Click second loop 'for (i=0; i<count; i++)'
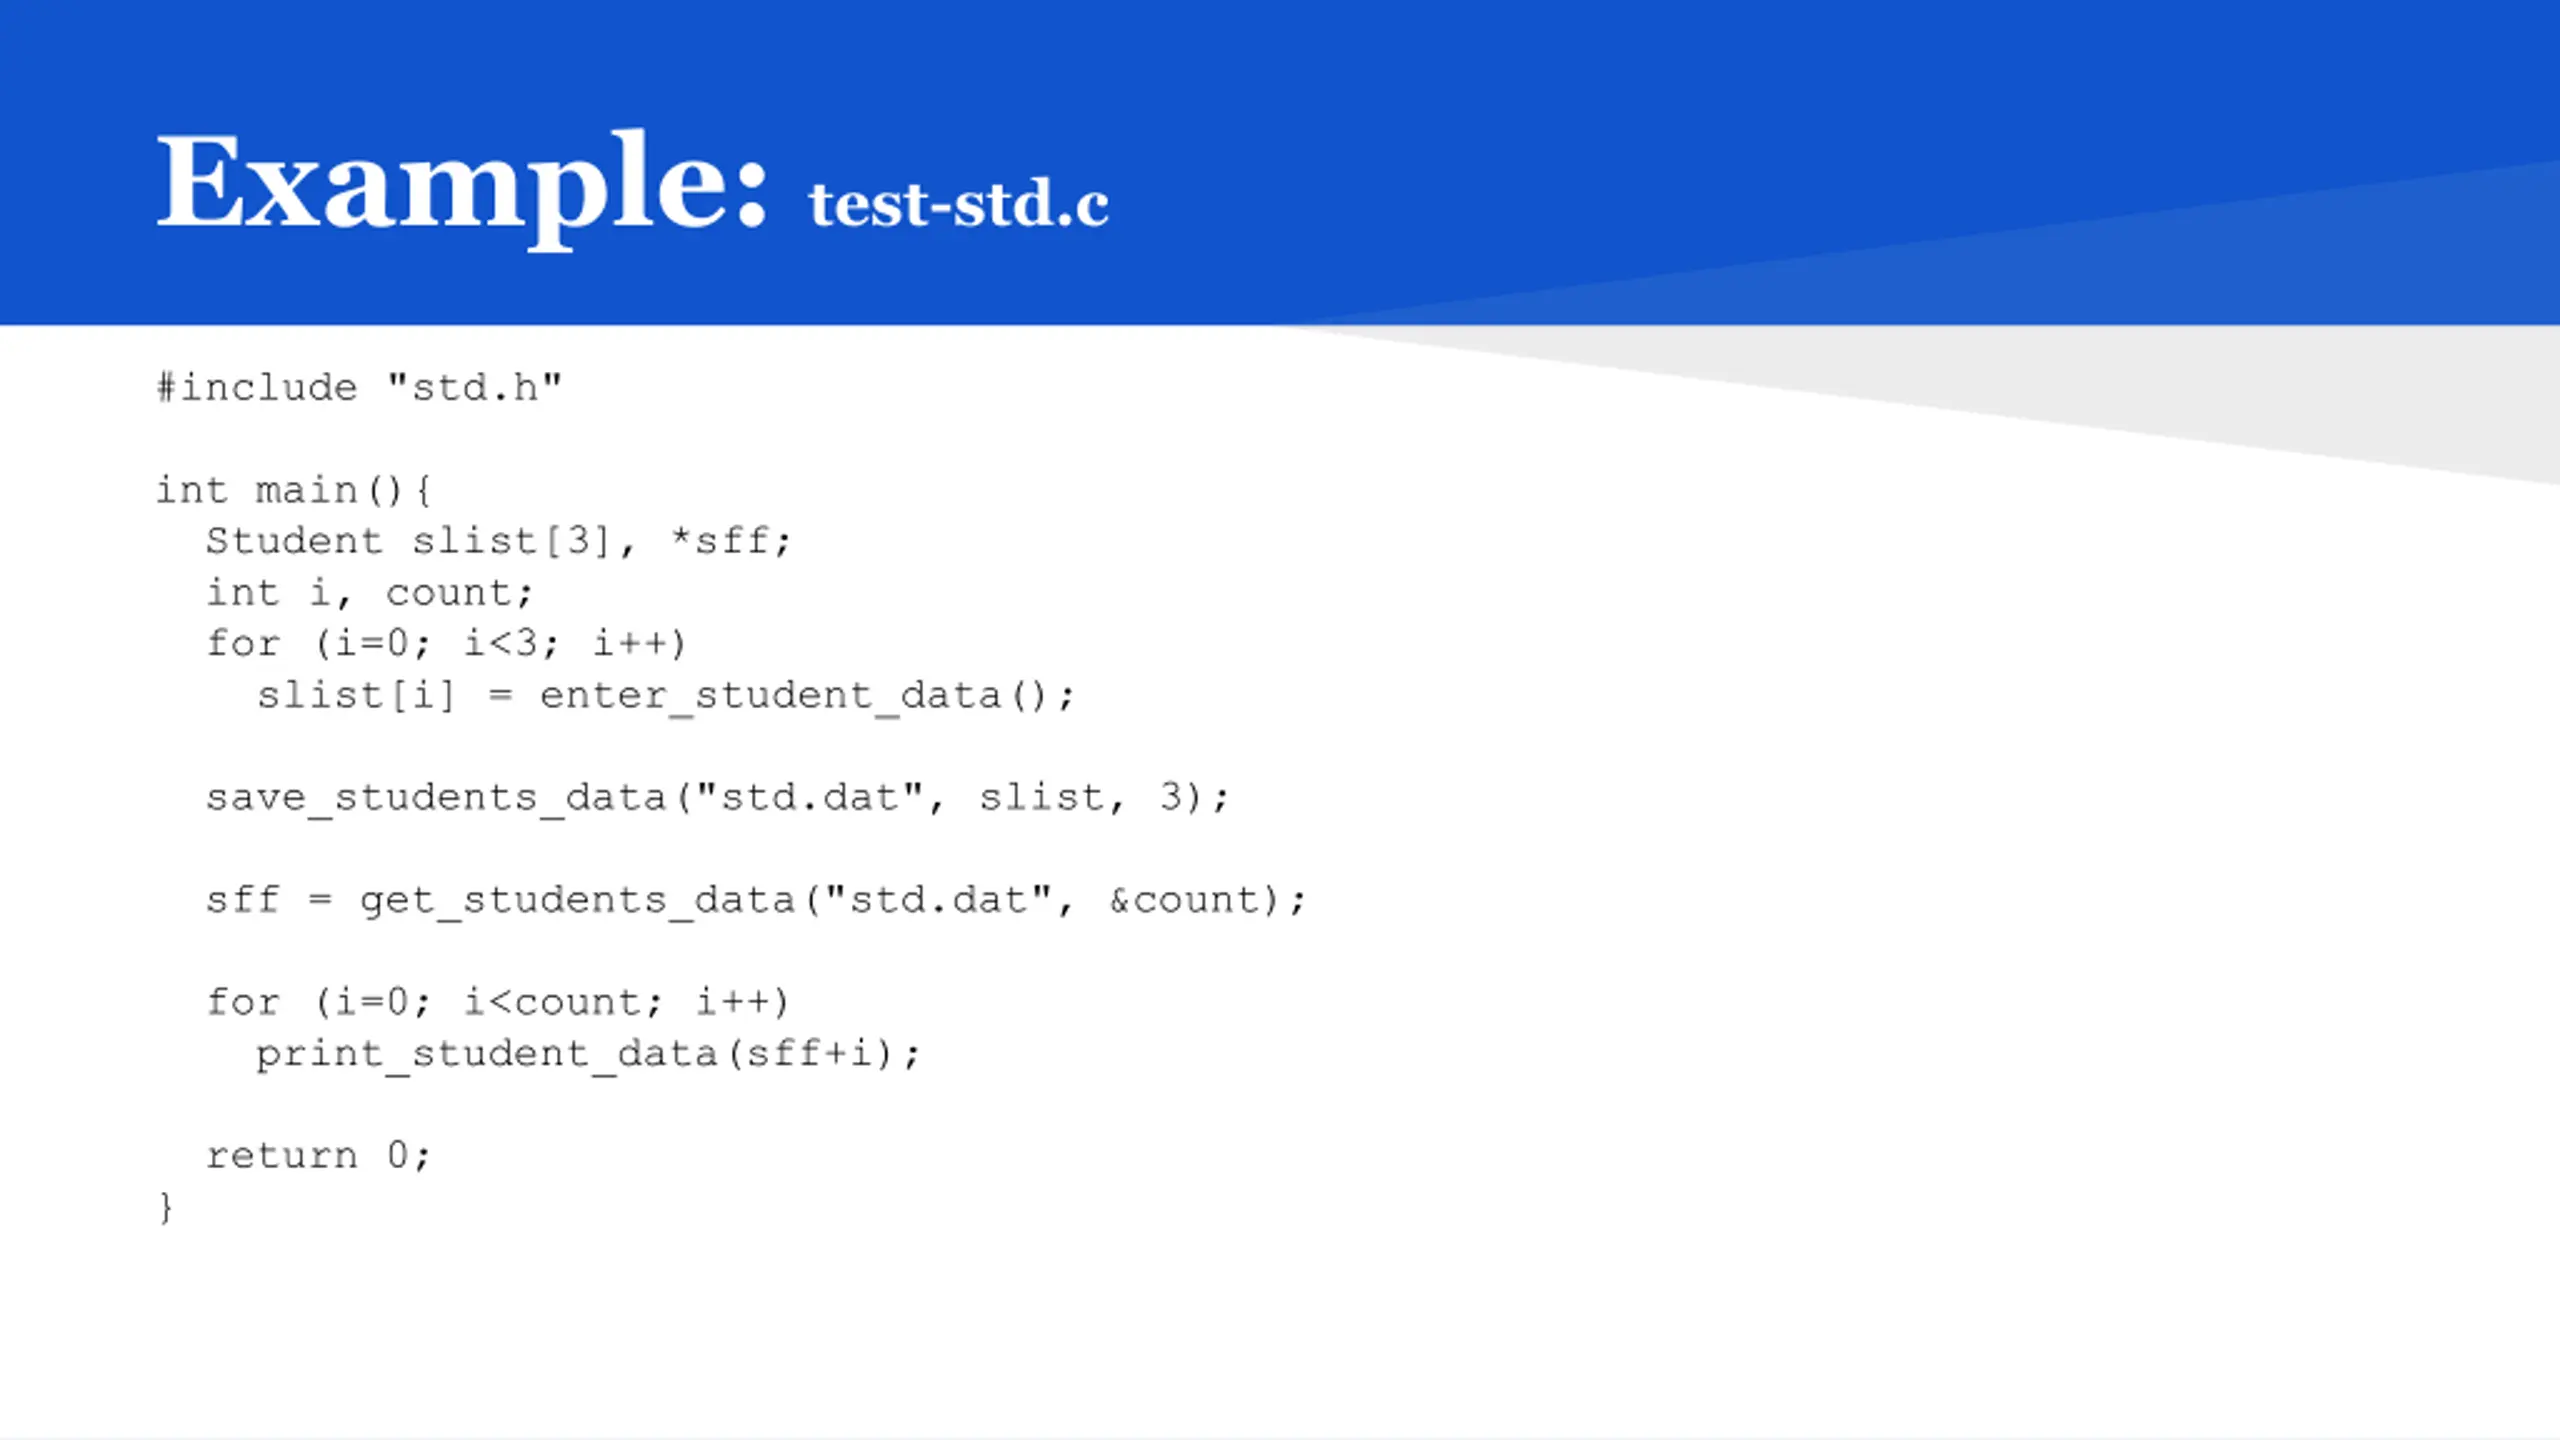 pyautogui.click(x=498, y=1002)
